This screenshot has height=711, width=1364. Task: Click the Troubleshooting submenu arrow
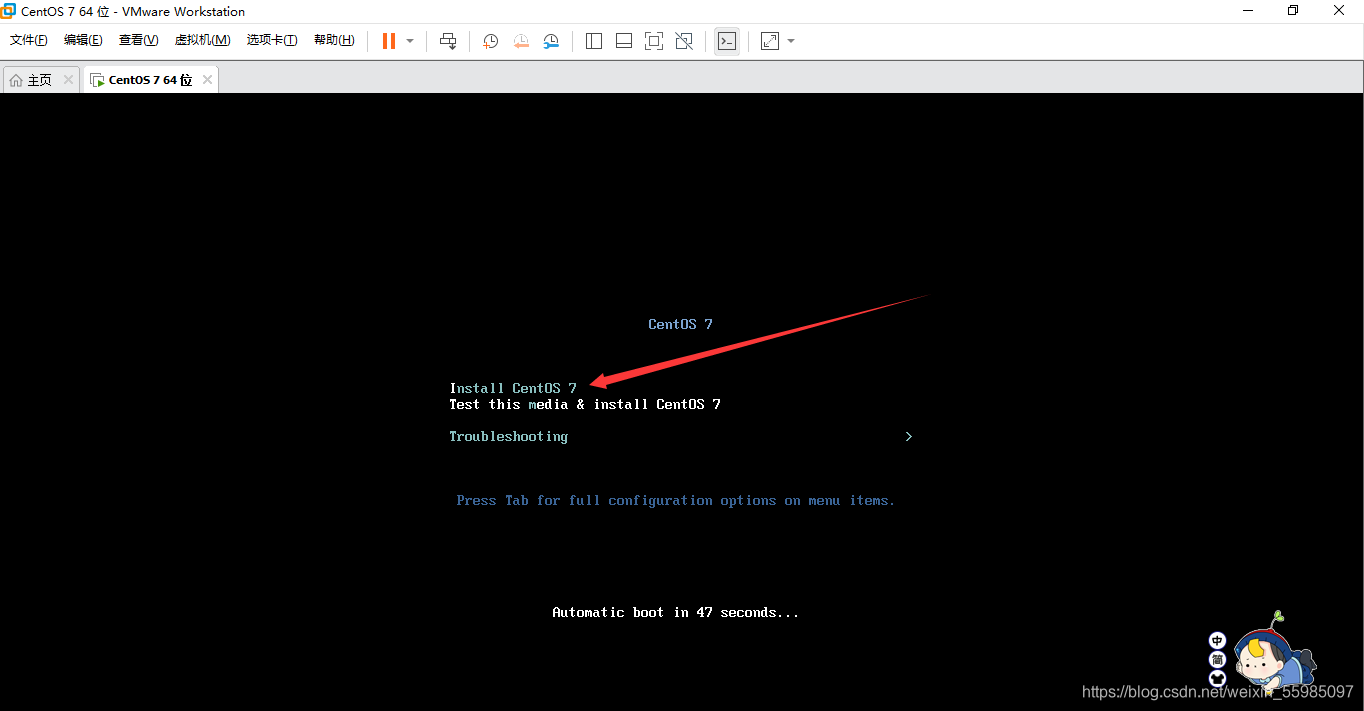[908, 437]
